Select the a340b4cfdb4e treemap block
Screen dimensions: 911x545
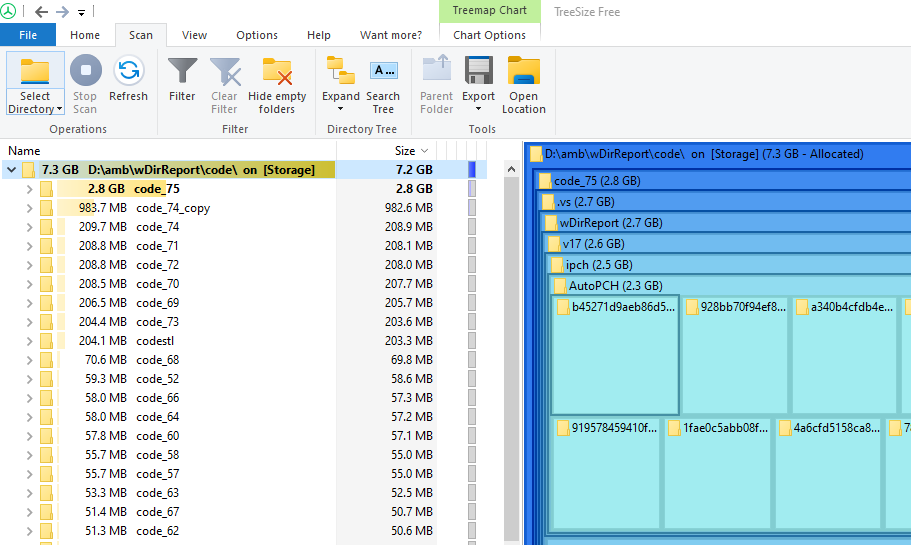[845, 356]
